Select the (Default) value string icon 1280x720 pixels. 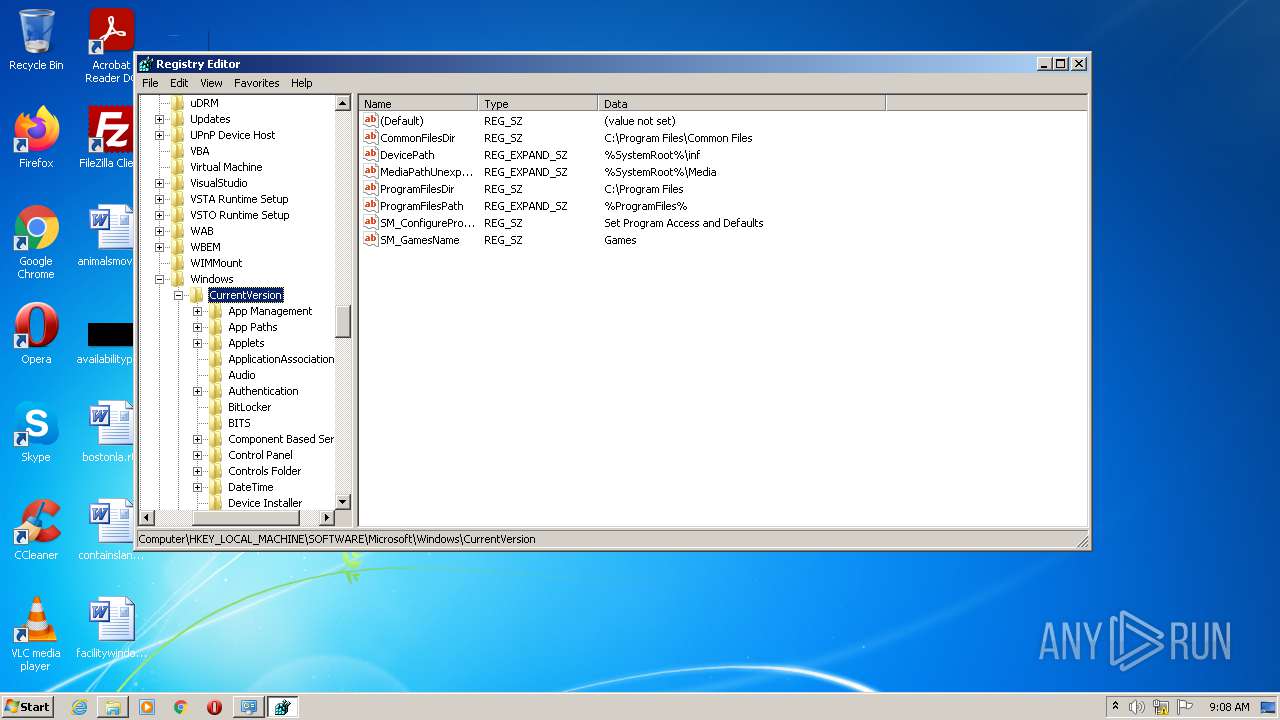370,121
